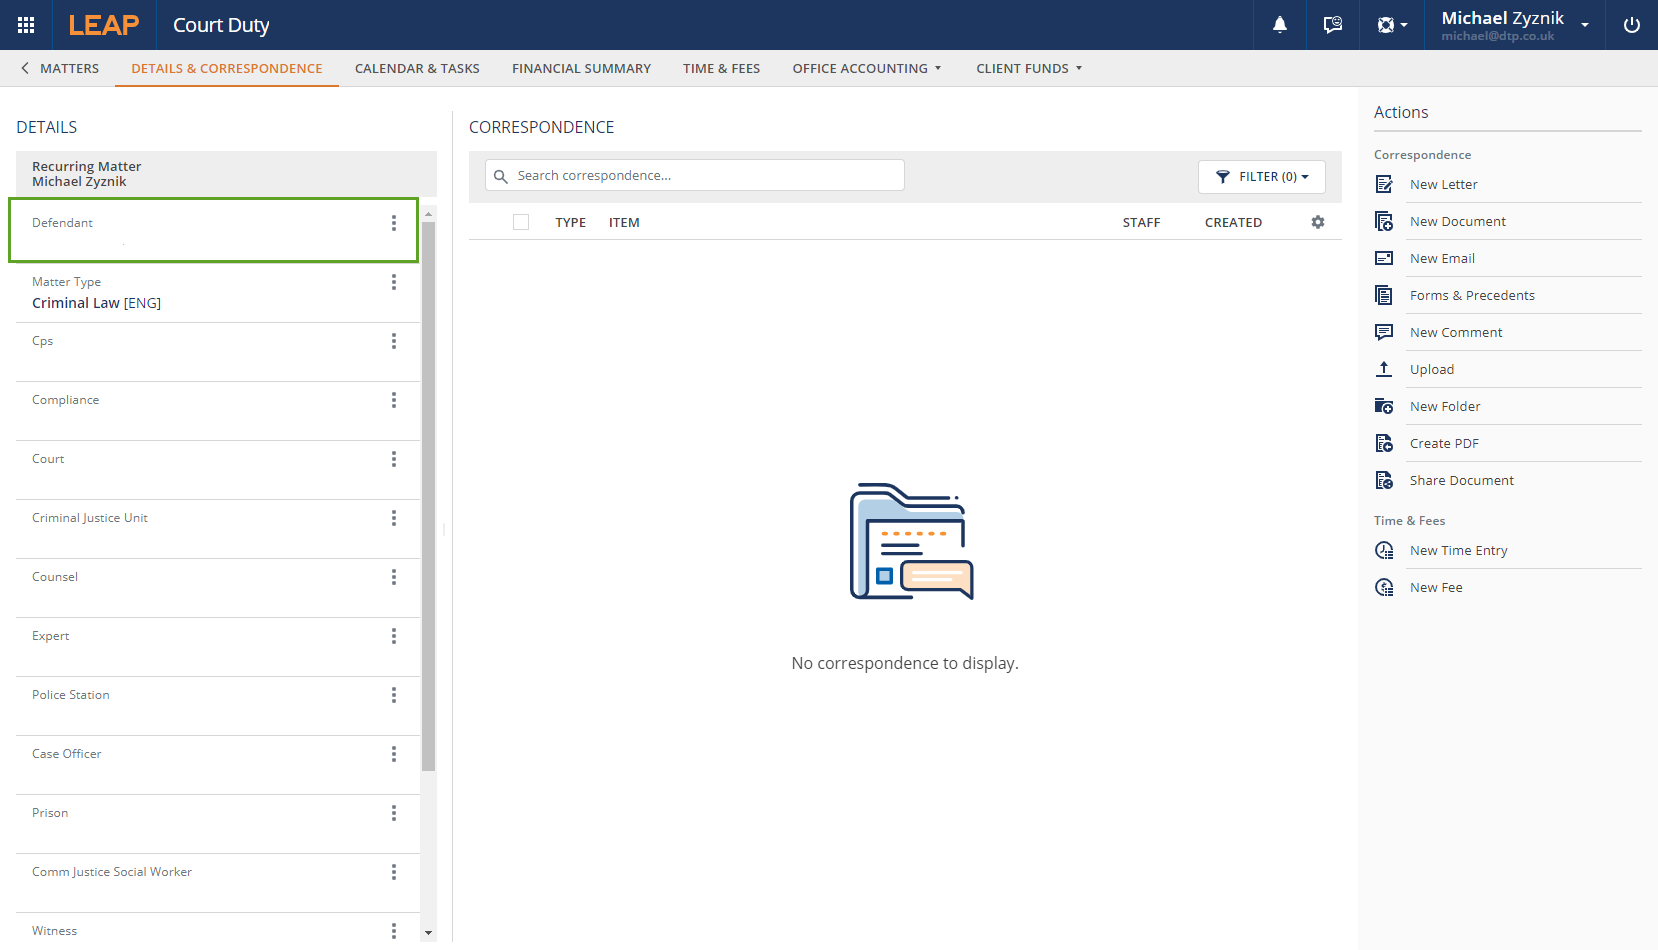1658x950 pixels.
Task: Open the chat support icon
Action: coord(1332,25)
